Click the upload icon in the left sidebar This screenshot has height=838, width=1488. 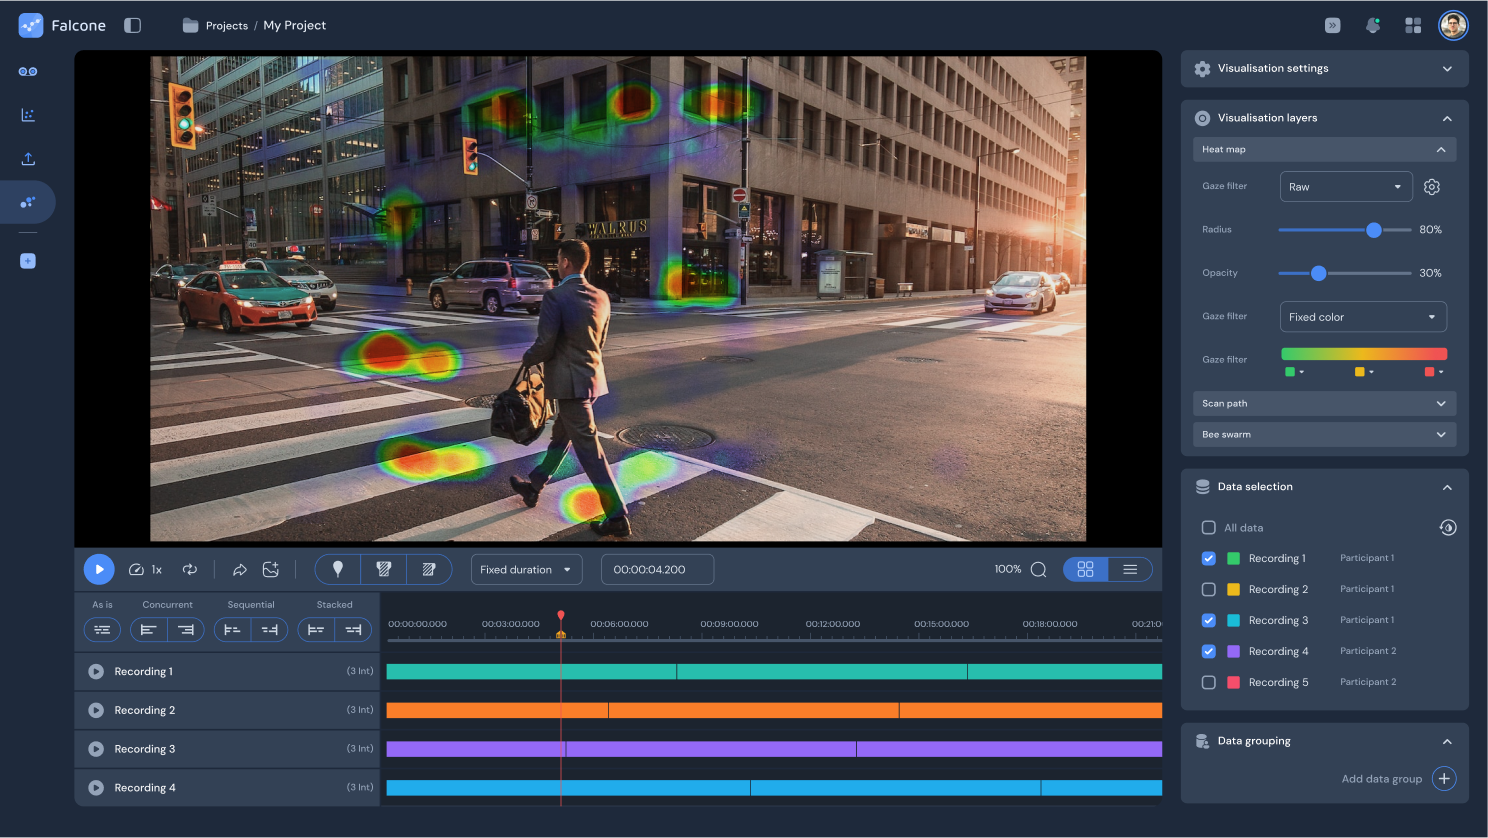(28, 159)
